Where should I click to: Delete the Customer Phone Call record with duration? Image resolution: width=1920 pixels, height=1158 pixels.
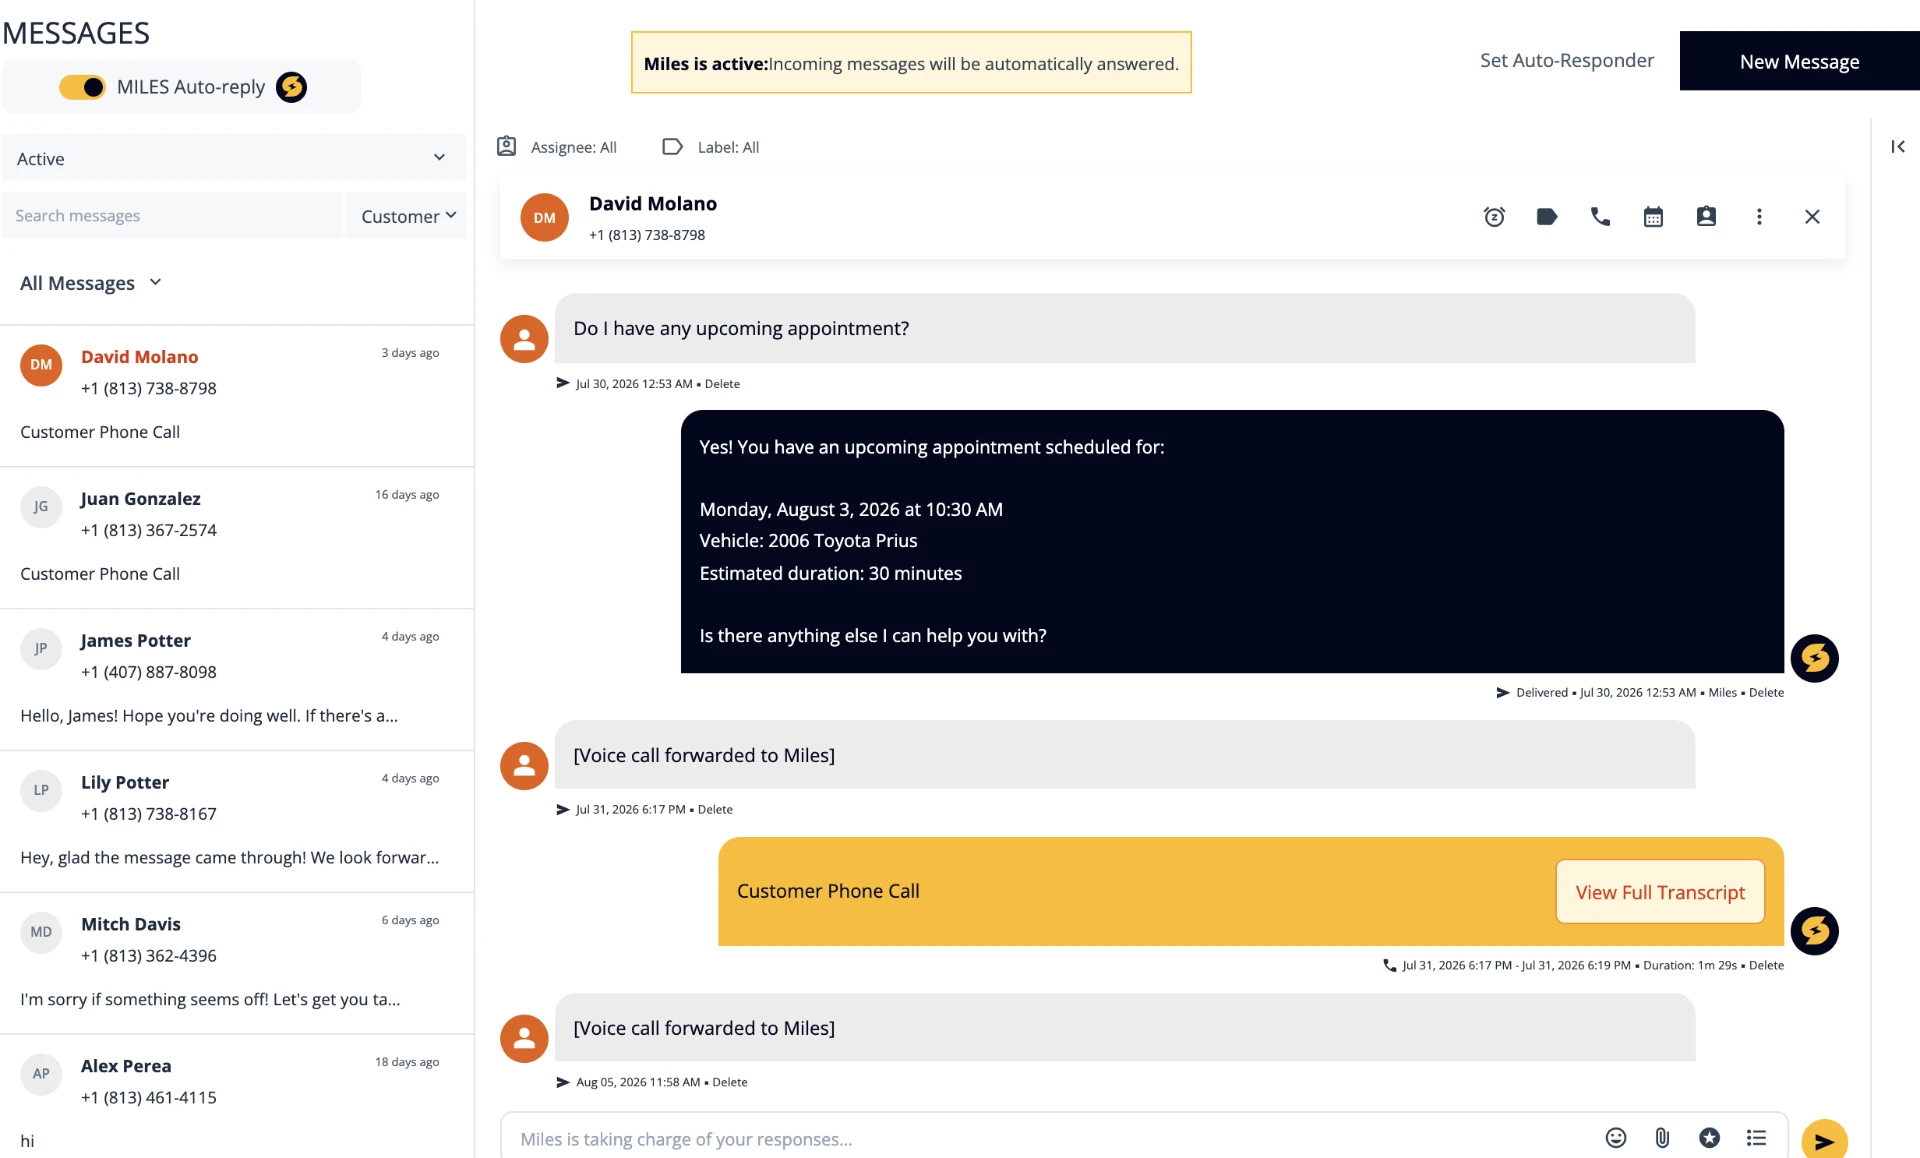pyautogui.click(x=1766, y=966)
